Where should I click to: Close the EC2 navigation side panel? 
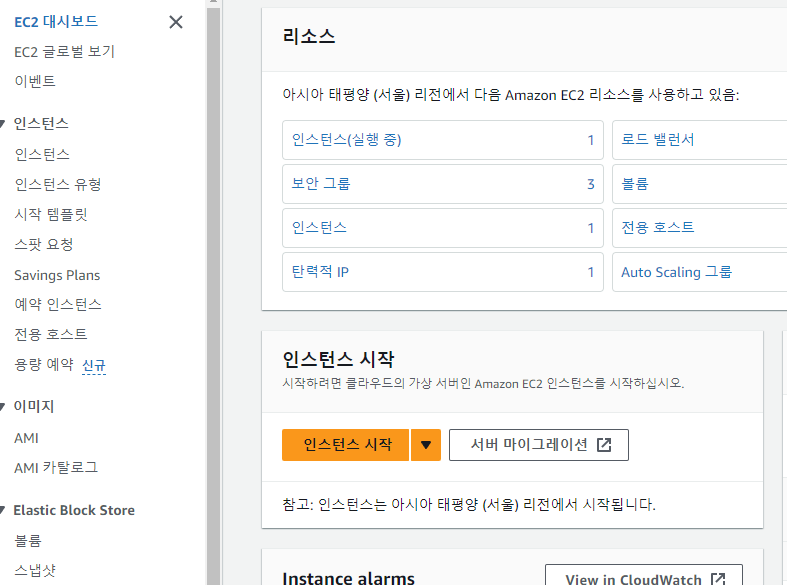(x=176, y=22)
